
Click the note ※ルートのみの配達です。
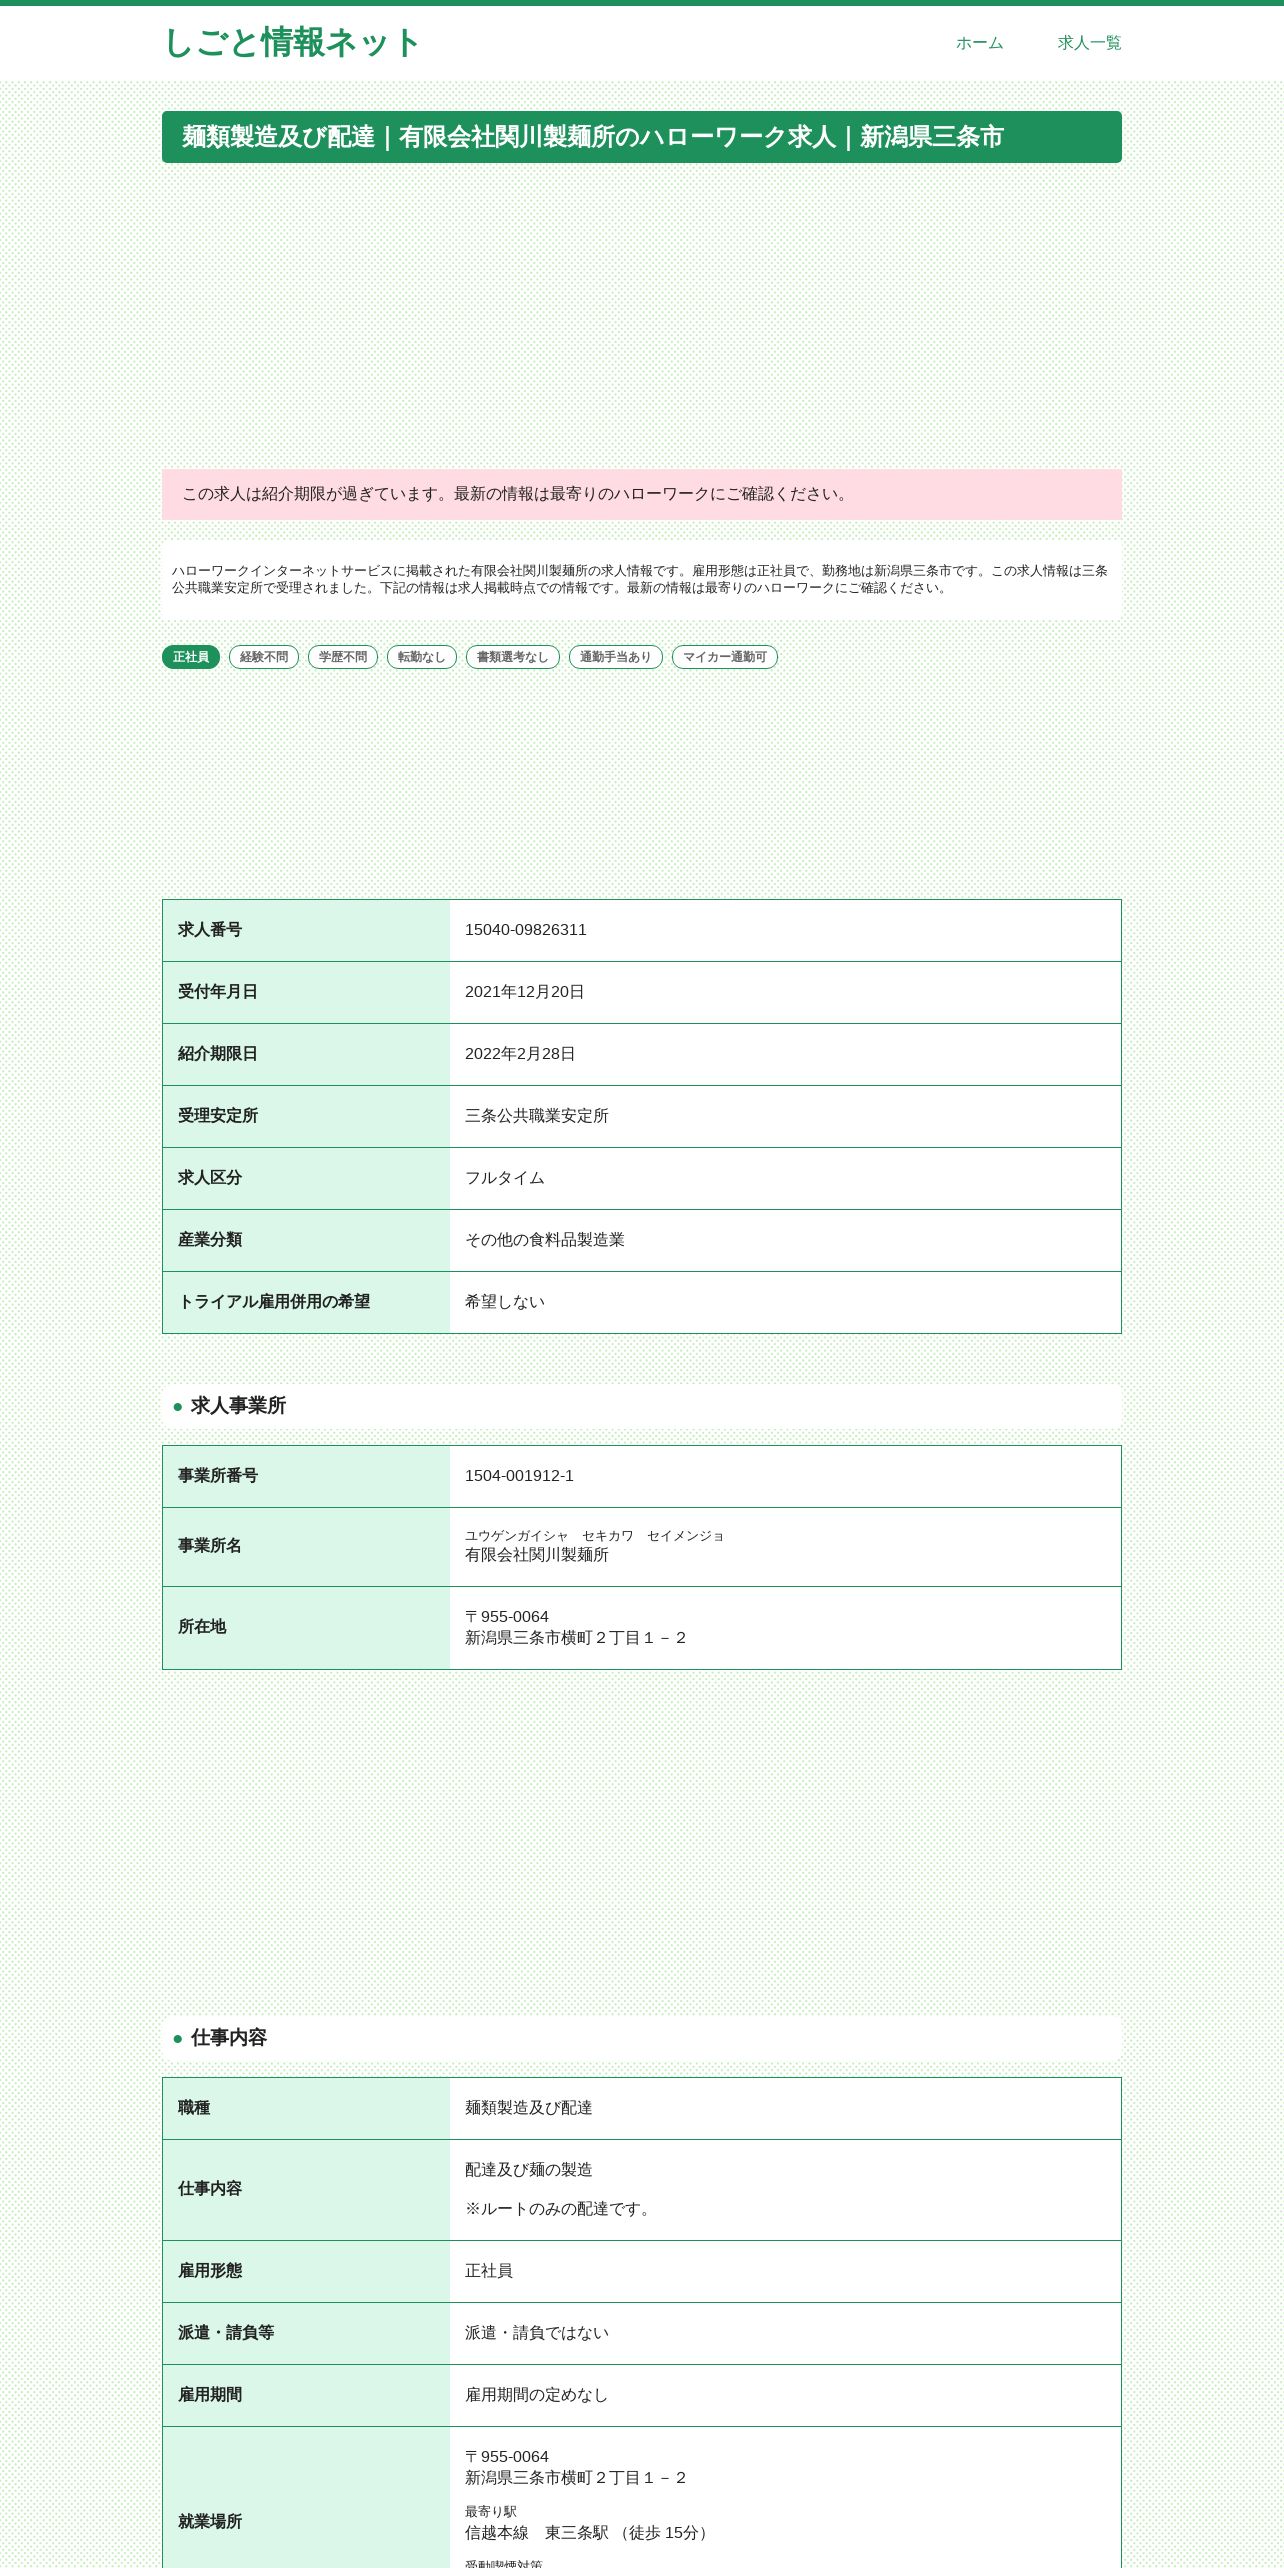click(561, 2209)
